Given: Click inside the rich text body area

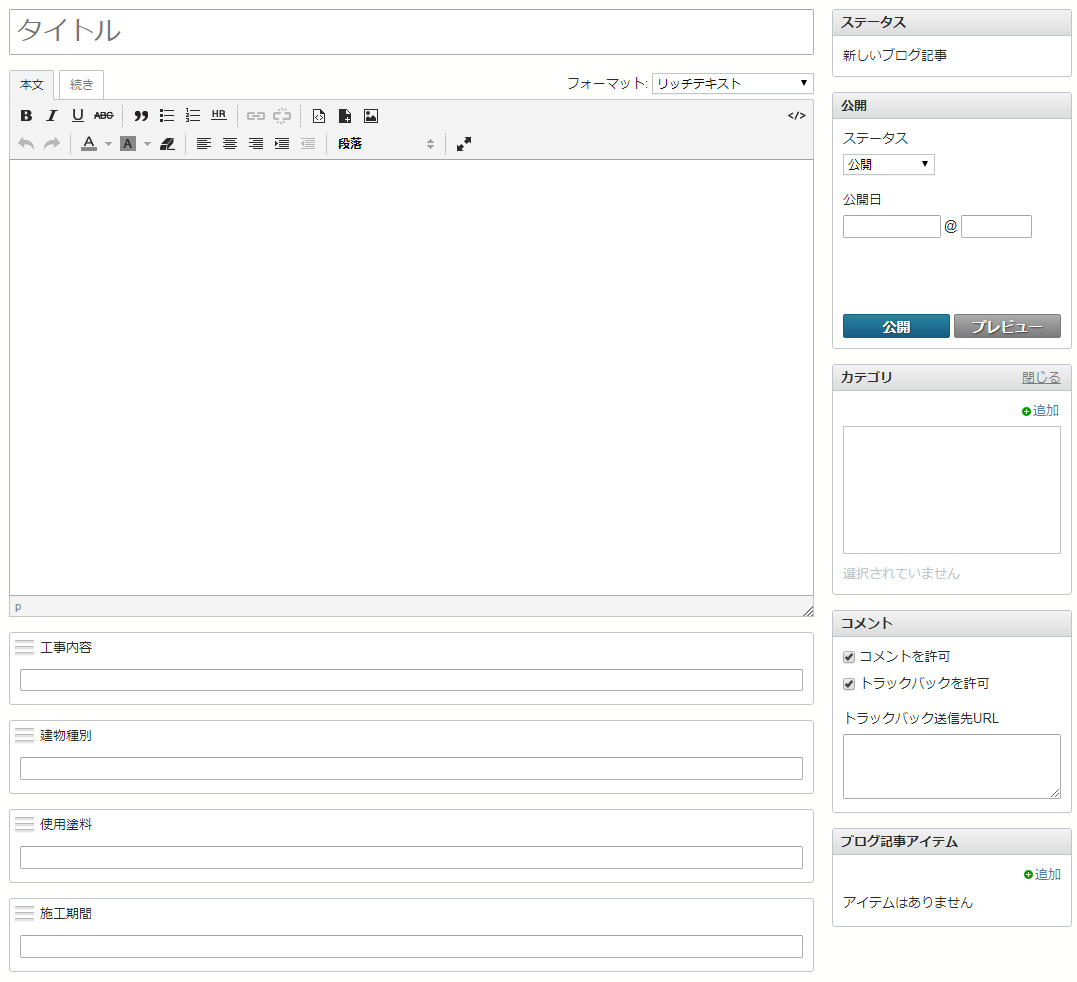Looking at the screenshot, I should [x=411, y=378].
